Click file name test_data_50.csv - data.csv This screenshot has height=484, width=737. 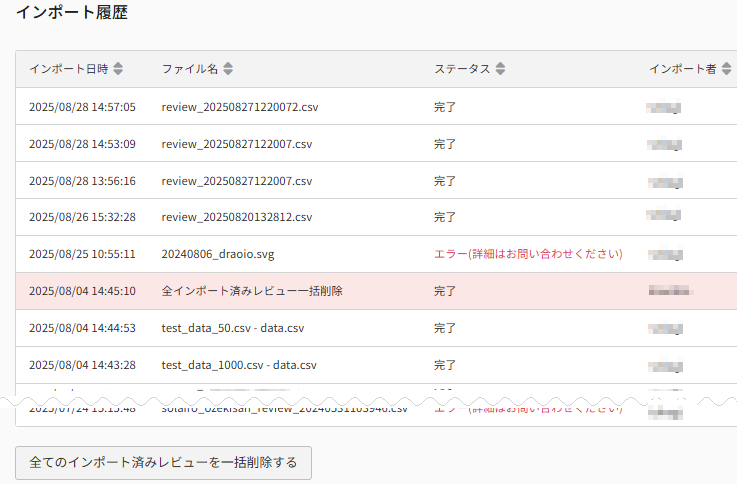tap(232, 328)
